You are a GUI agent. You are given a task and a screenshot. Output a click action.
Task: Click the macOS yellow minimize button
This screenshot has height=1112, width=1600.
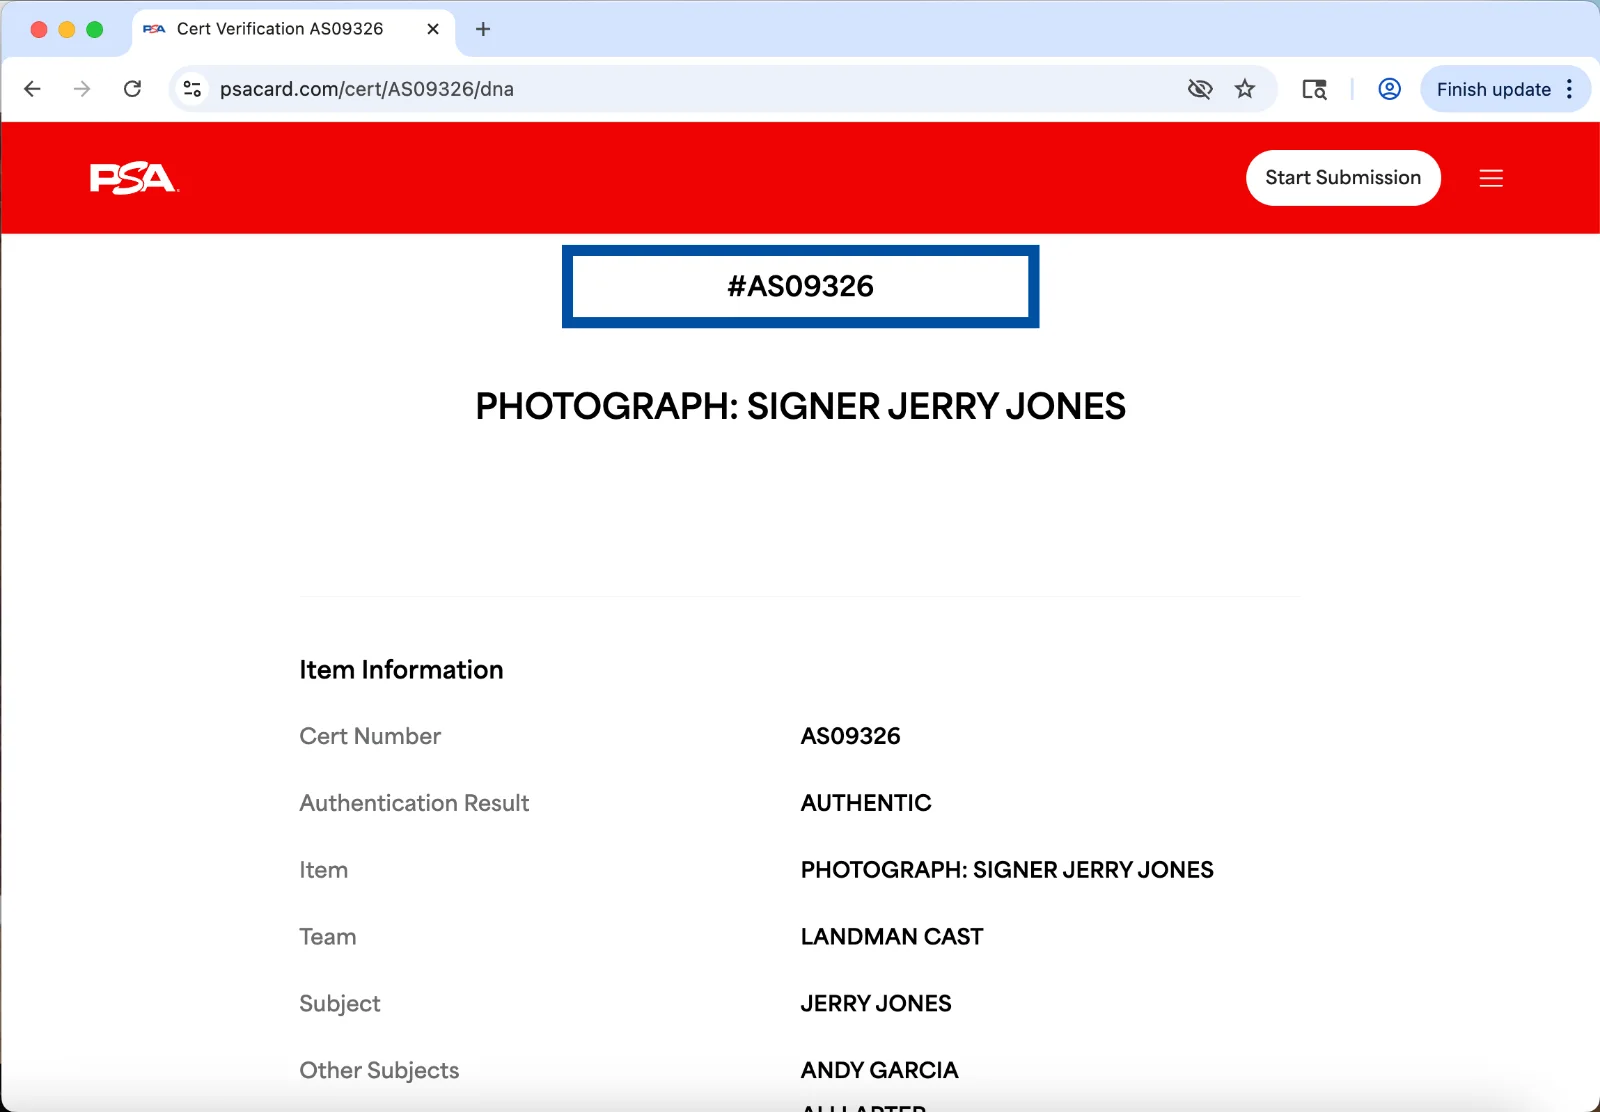tap(67, 29)
